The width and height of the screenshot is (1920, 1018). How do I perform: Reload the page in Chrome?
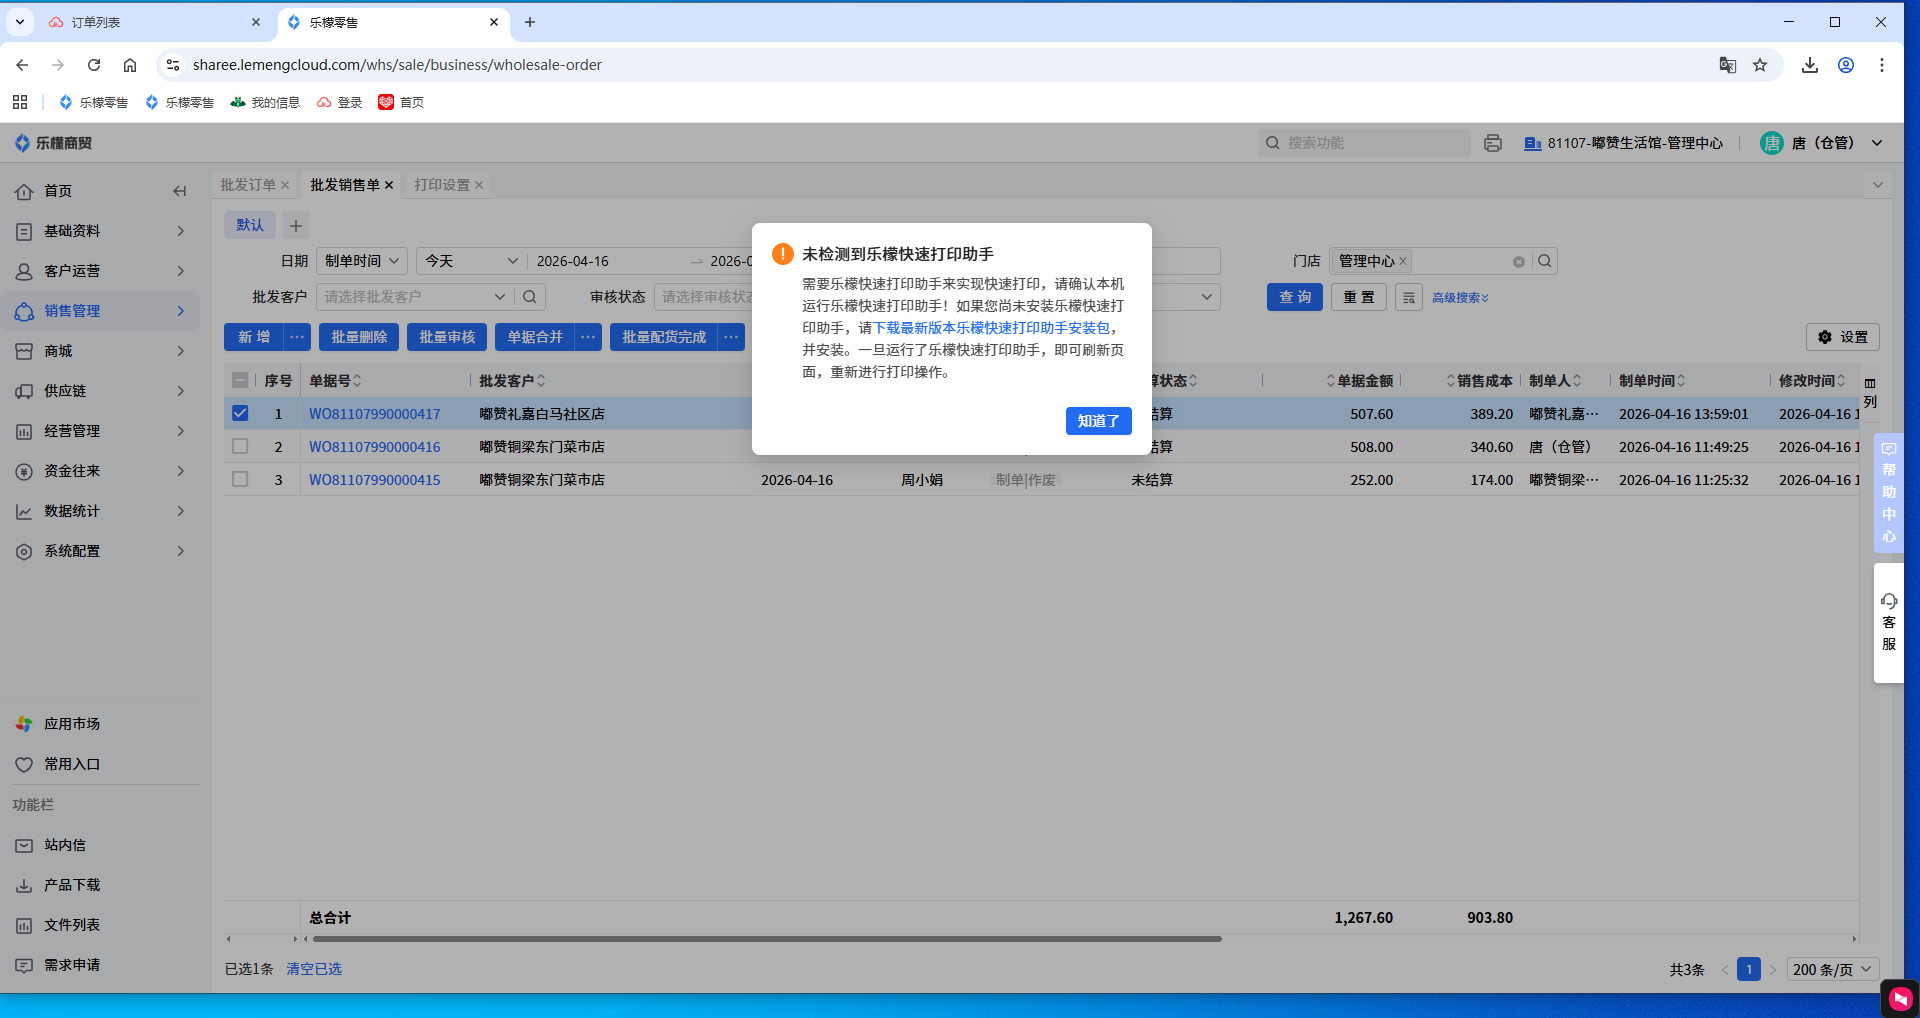(94, 65)
